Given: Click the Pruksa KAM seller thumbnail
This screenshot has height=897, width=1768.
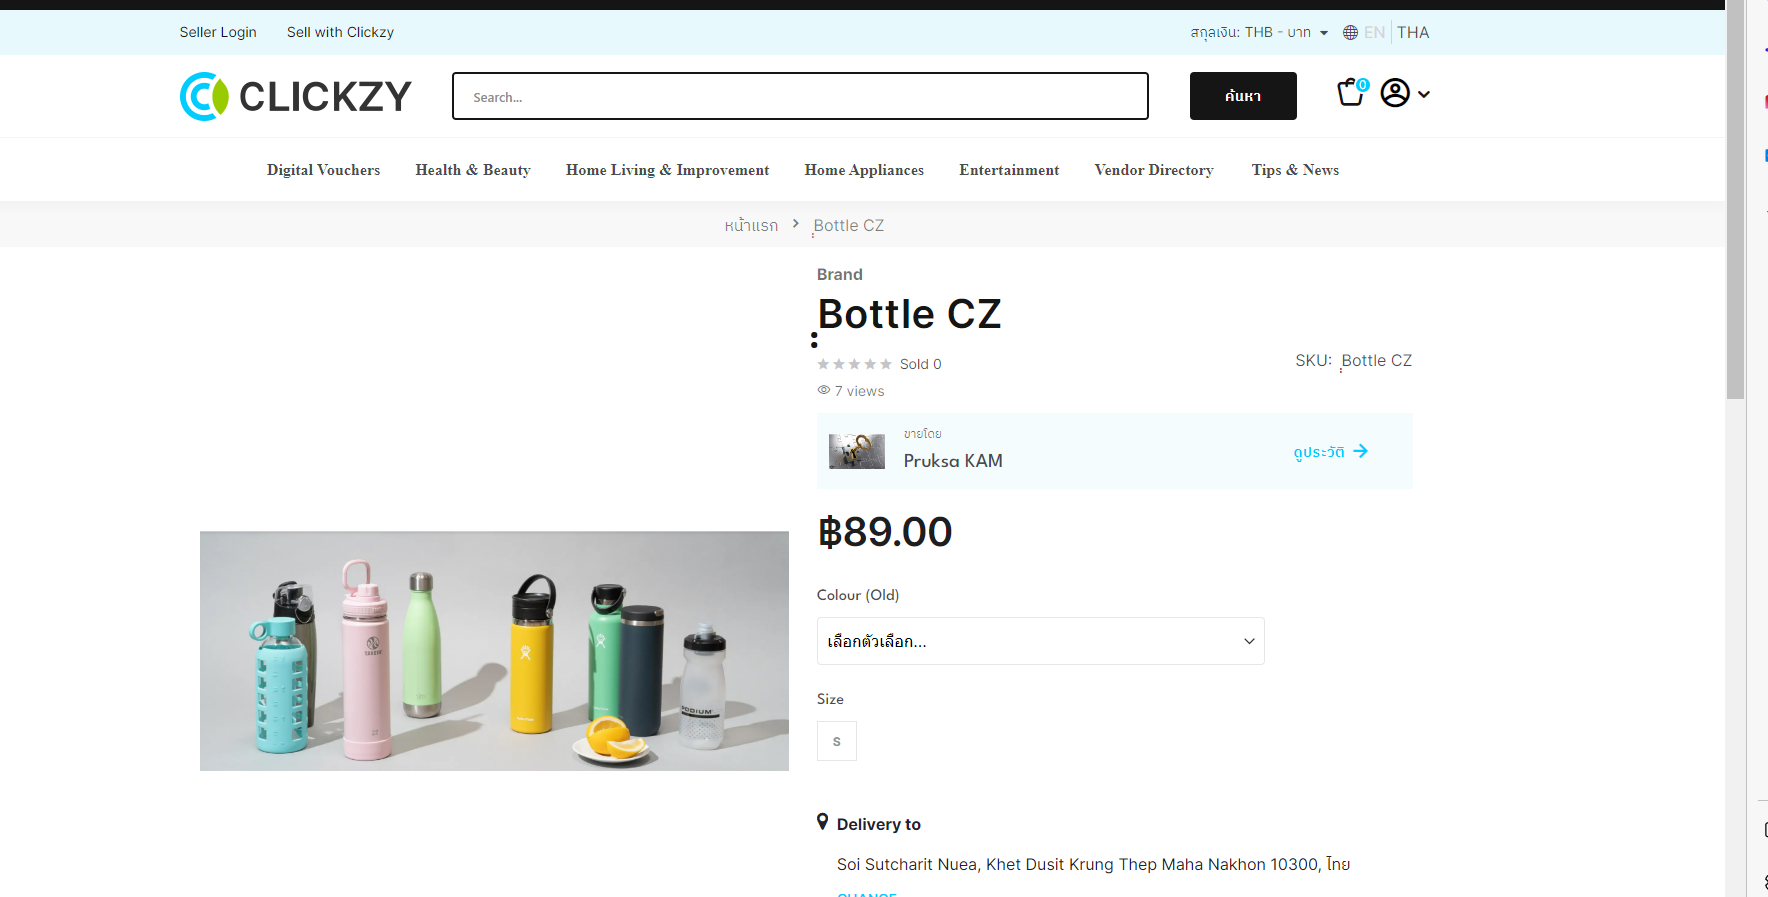Looking at the screenshot, I should click(857, 451).
